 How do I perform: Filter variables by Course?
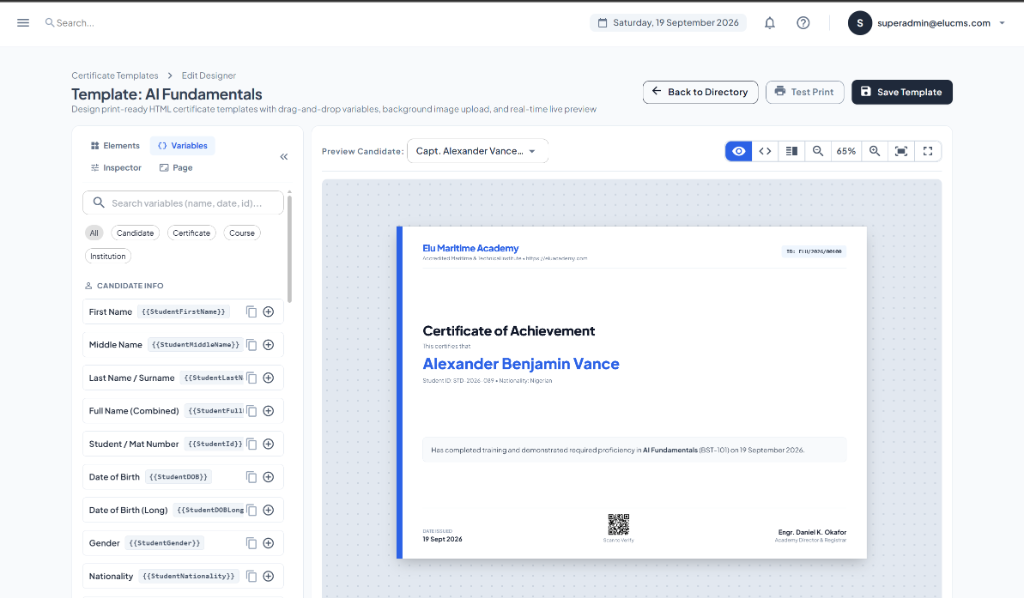pyautogui.click(x=242, y=233)
